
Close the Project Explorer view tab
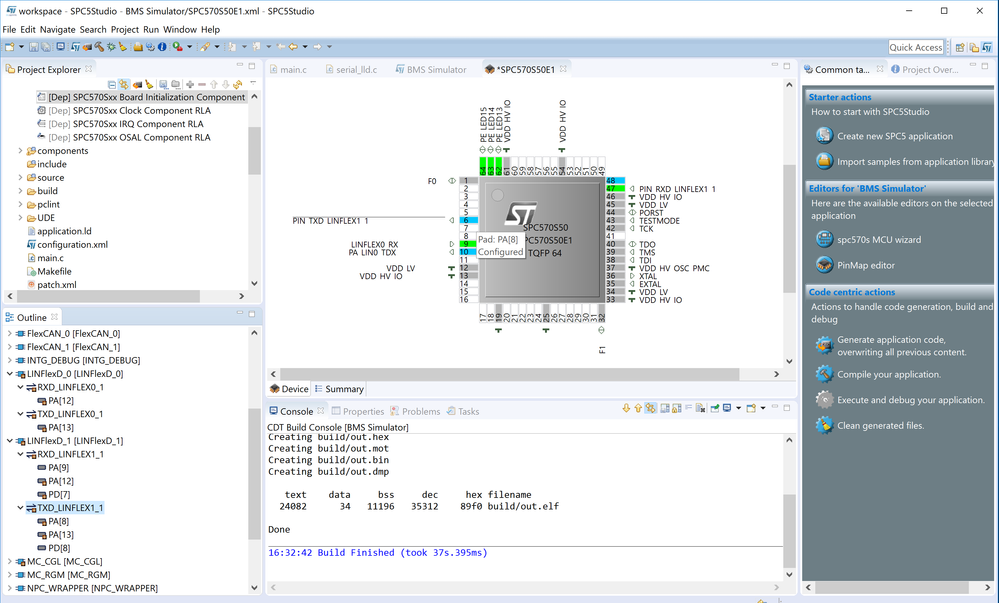tap(89, 69)
